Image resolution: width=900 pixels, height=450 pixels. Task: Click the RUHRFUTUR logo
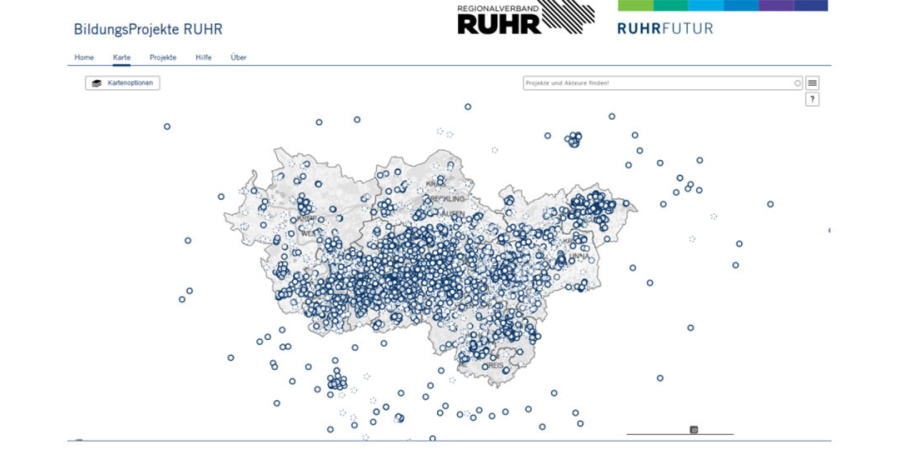665,29
